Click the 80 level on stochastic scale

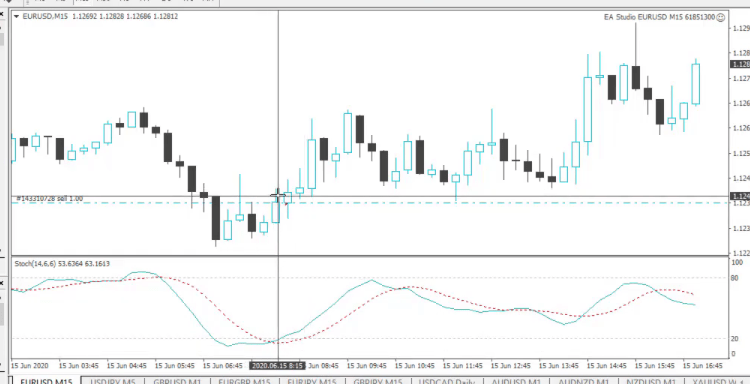click(x=734, y=278)
